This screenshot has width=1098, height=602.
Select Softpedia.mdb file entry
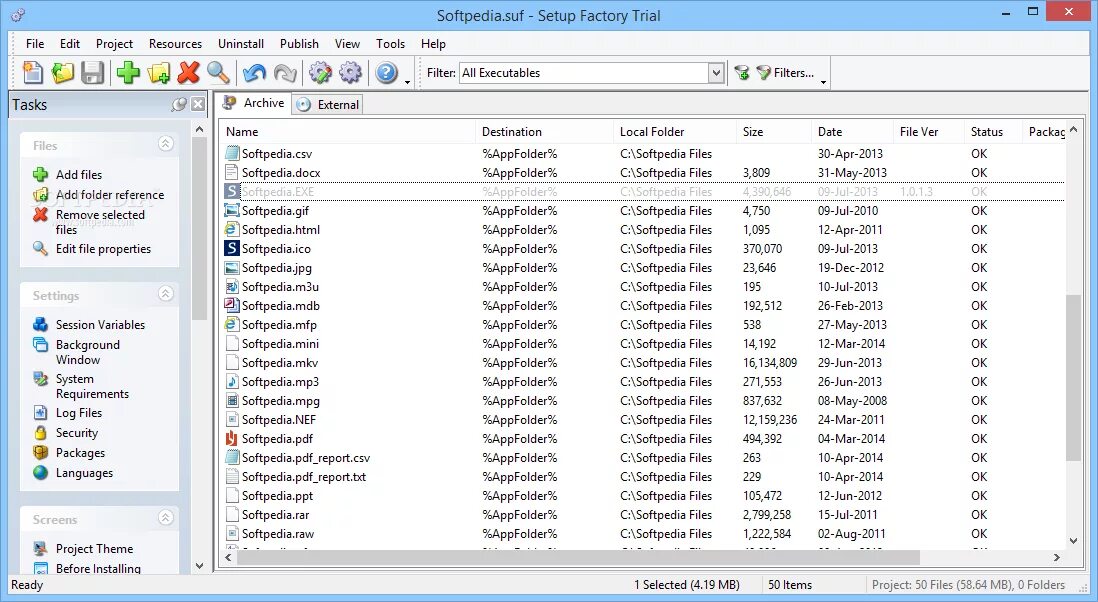[x=642, y=306]
